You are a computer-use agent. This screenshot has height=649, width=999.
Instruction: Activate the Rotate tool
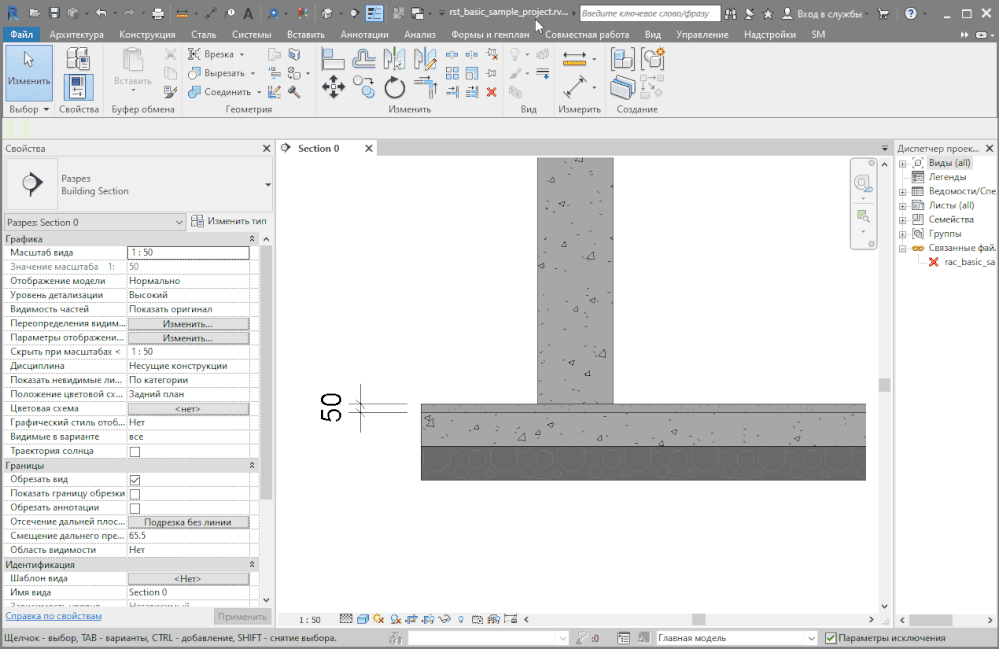[x=394, y=87]
